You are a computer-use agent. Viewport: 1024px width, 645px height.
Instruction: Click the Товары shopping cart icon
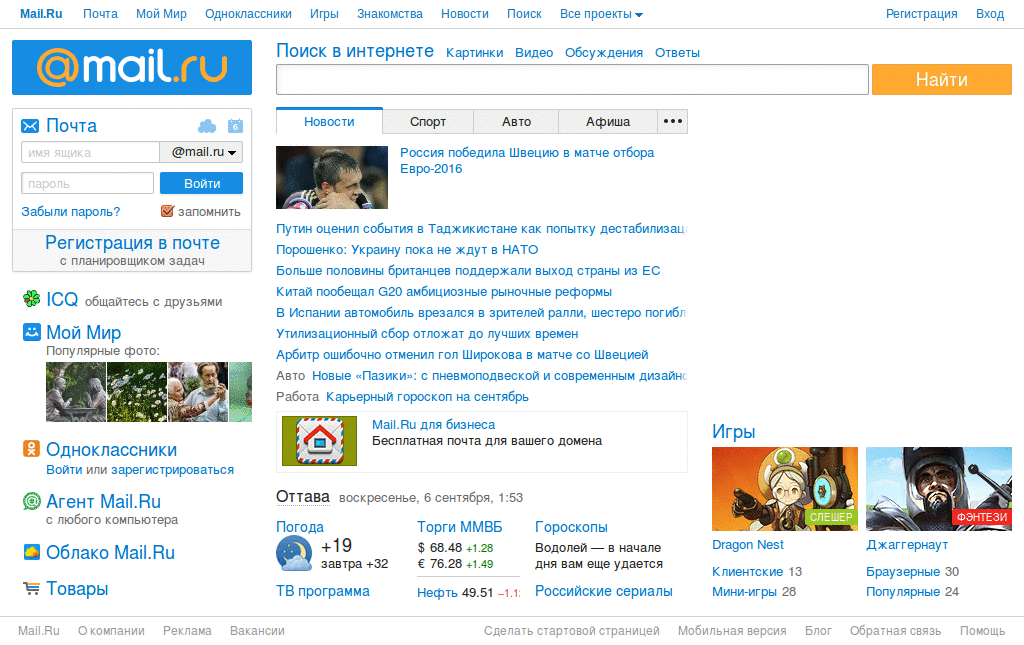click(x=31, y=588)
